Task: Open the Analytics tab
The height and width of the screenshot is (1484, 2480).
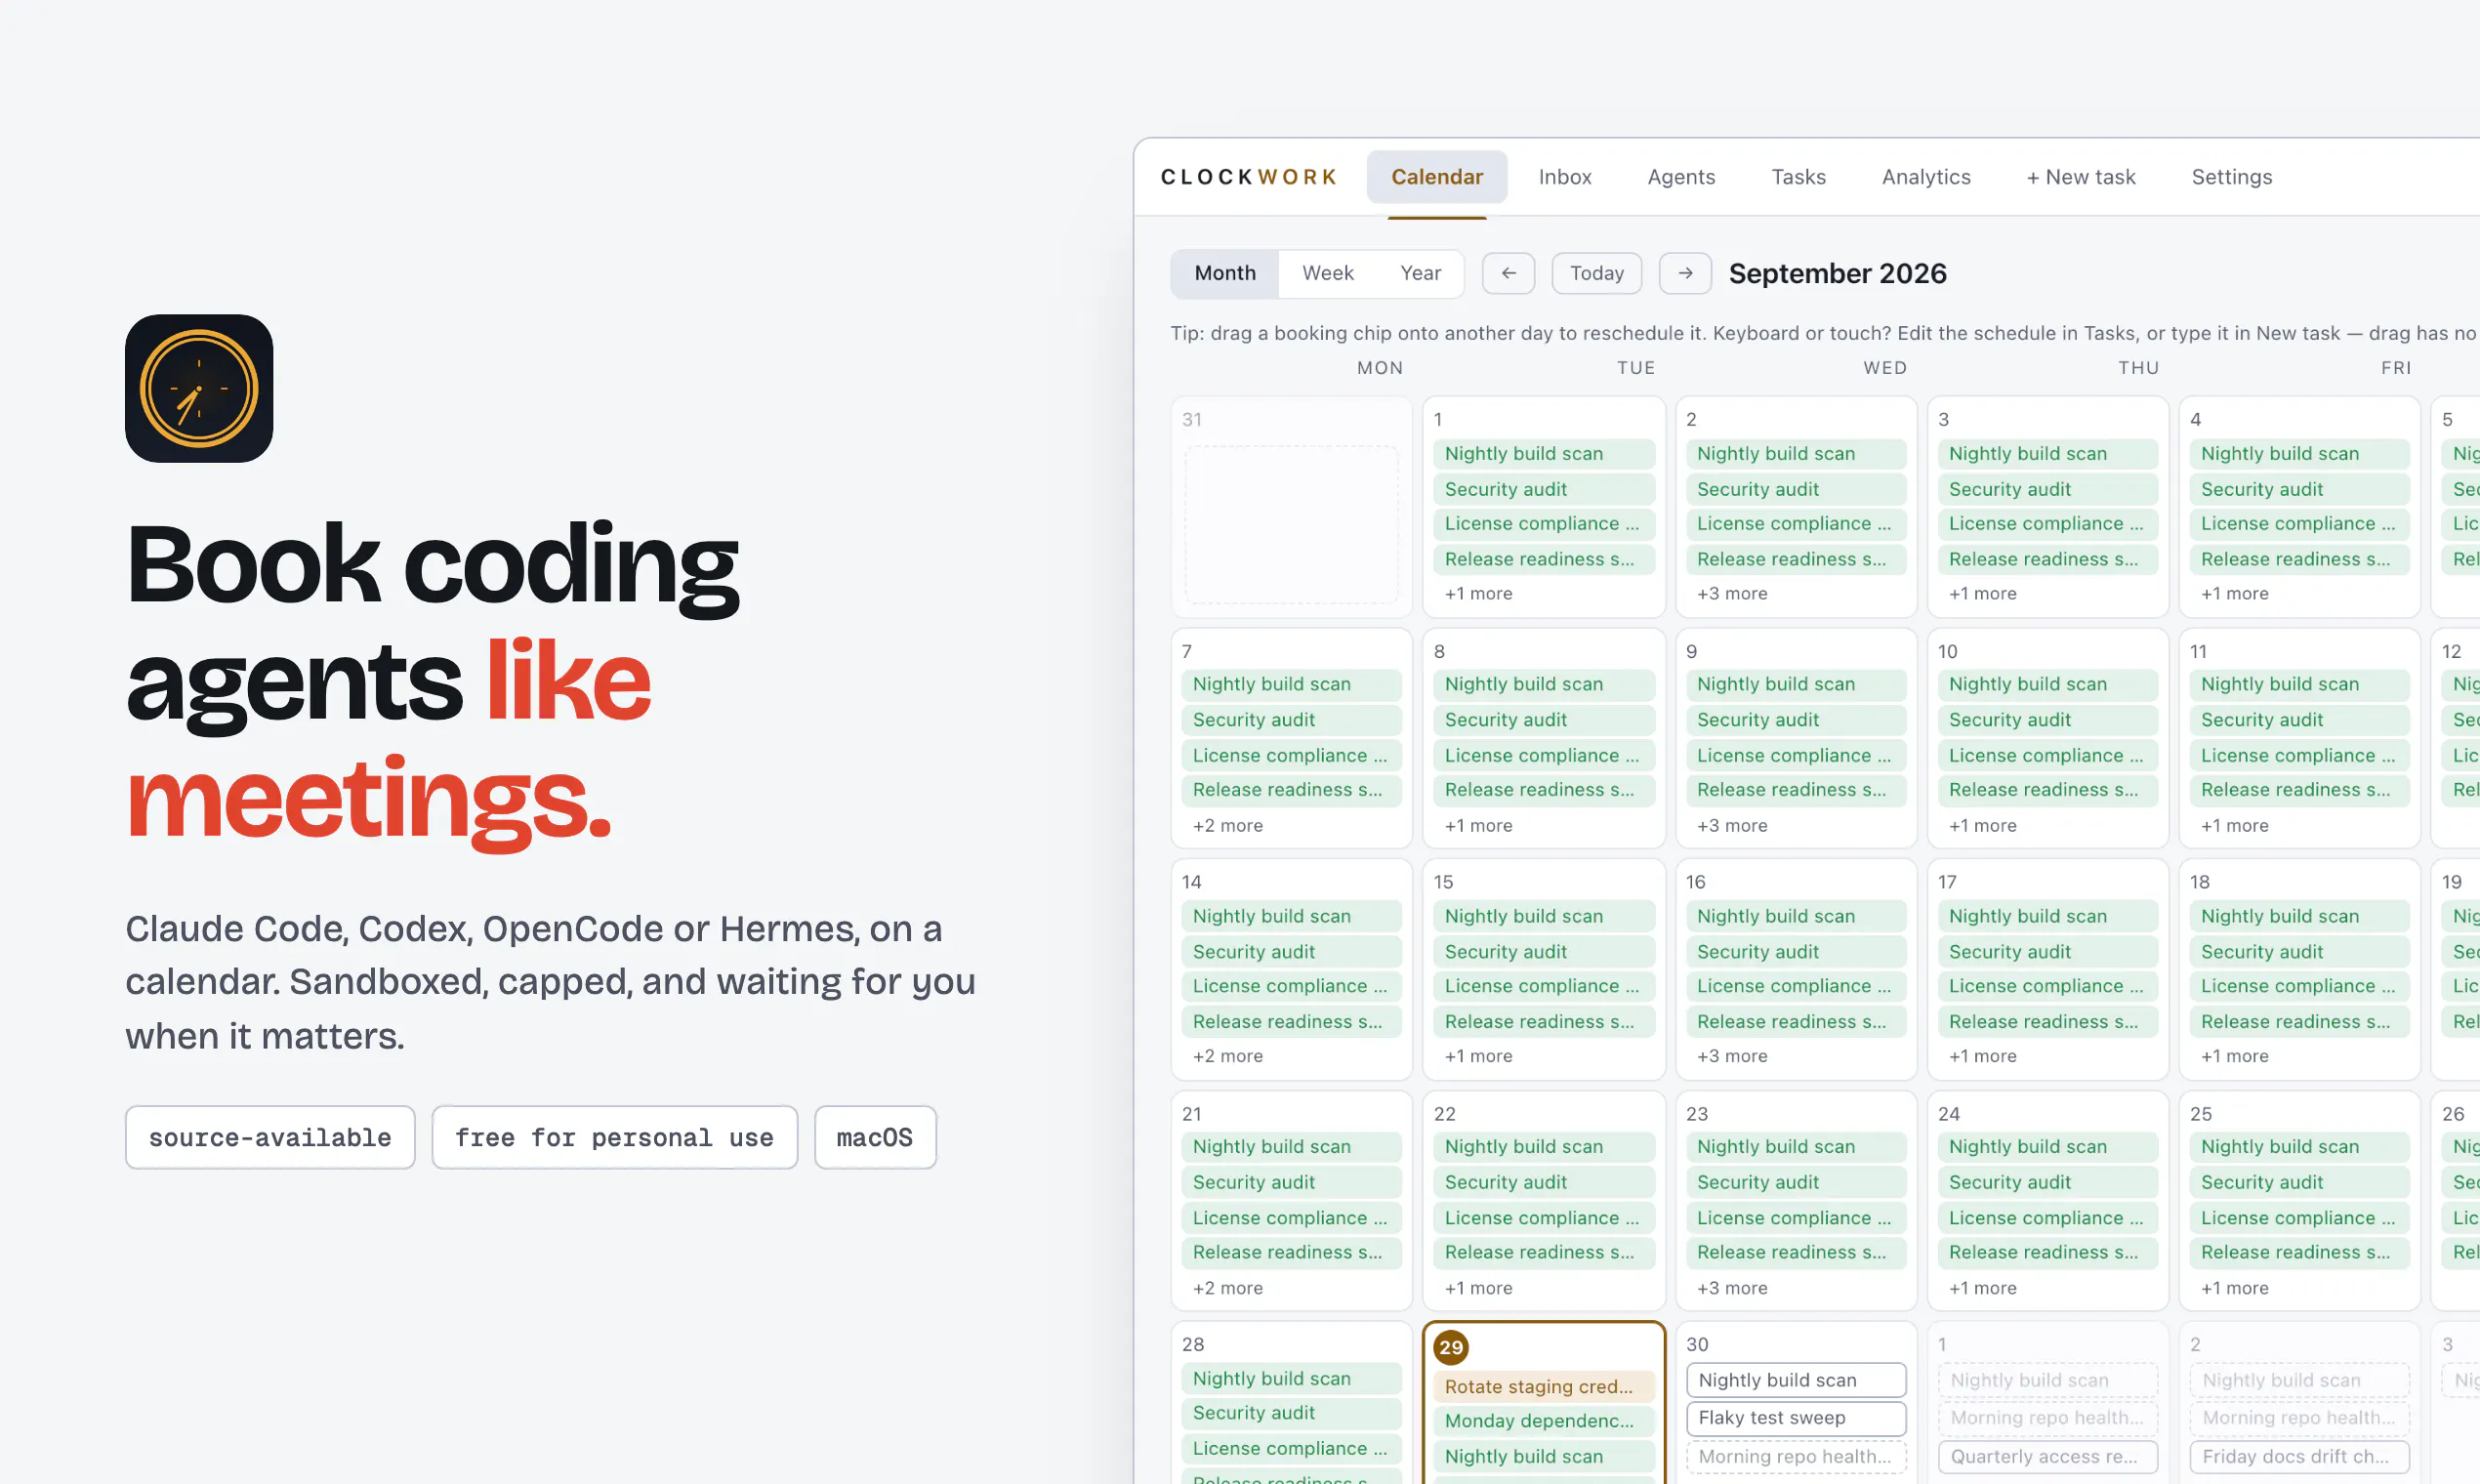Action: pos(1926,177)
